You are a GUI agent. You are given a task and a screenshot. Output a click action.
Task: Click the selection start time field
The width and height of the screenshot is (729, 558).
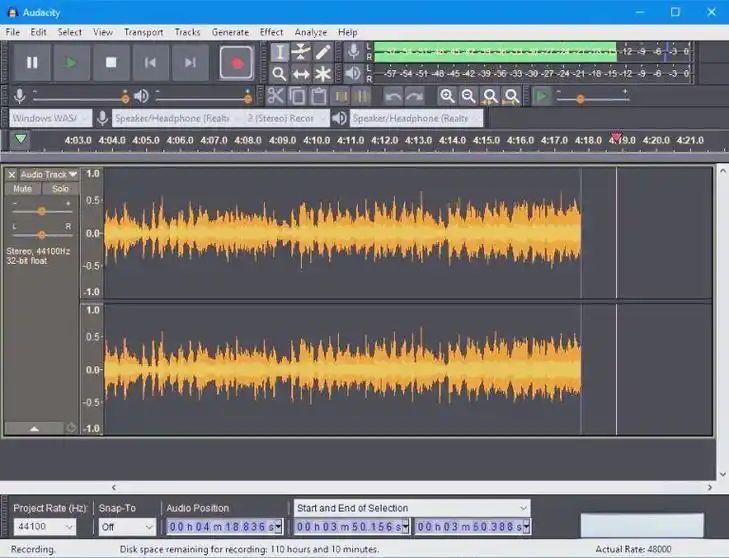pyautogui.click(x=352, y=526)
